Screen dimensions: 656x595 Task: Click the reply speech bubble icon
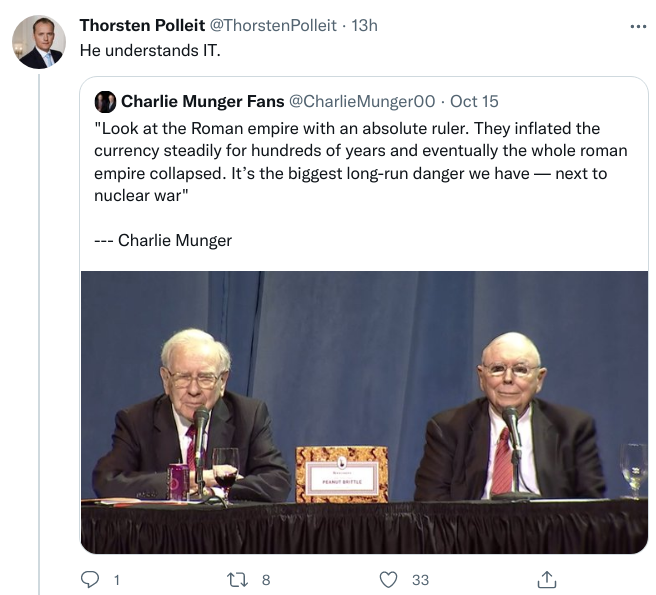click(90, 578)
